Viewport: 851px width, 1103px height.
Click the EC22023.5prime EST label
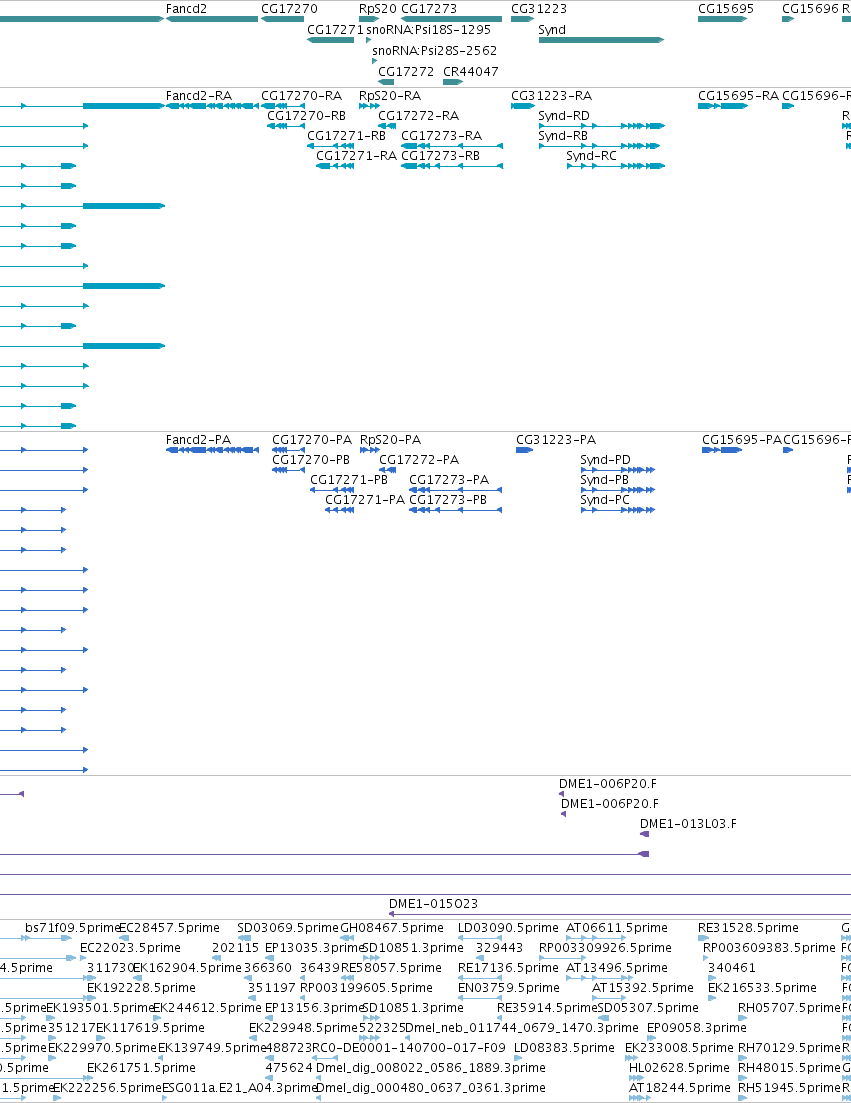click(130, 948)
